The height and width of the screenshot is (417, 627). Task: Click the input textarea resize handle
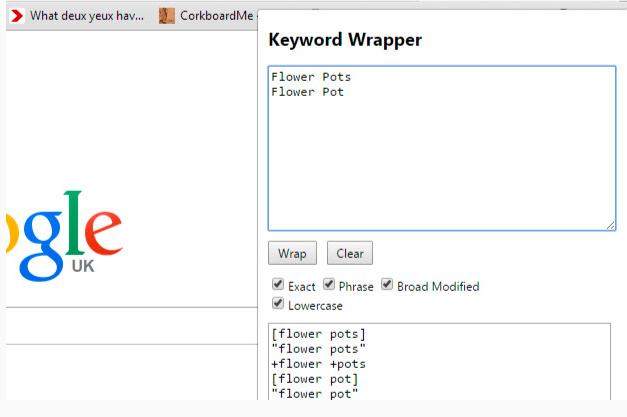coord(610,226)
